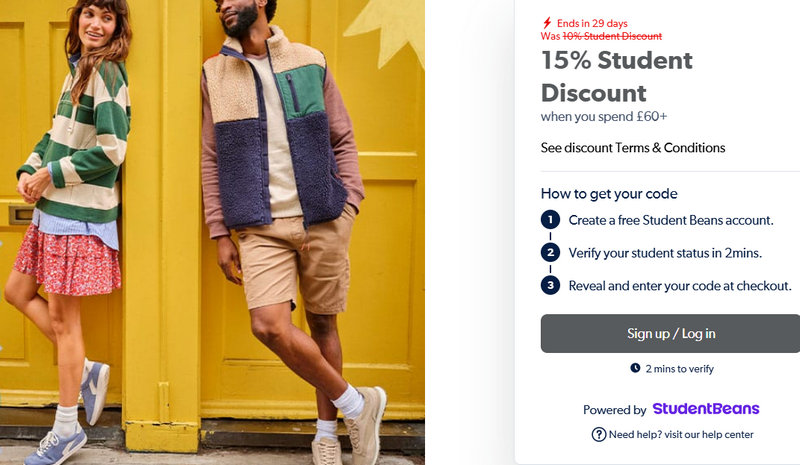Screen dimensions: 800x465
Task: Click the red lightning bolt icon
Action: coord(546,22)
